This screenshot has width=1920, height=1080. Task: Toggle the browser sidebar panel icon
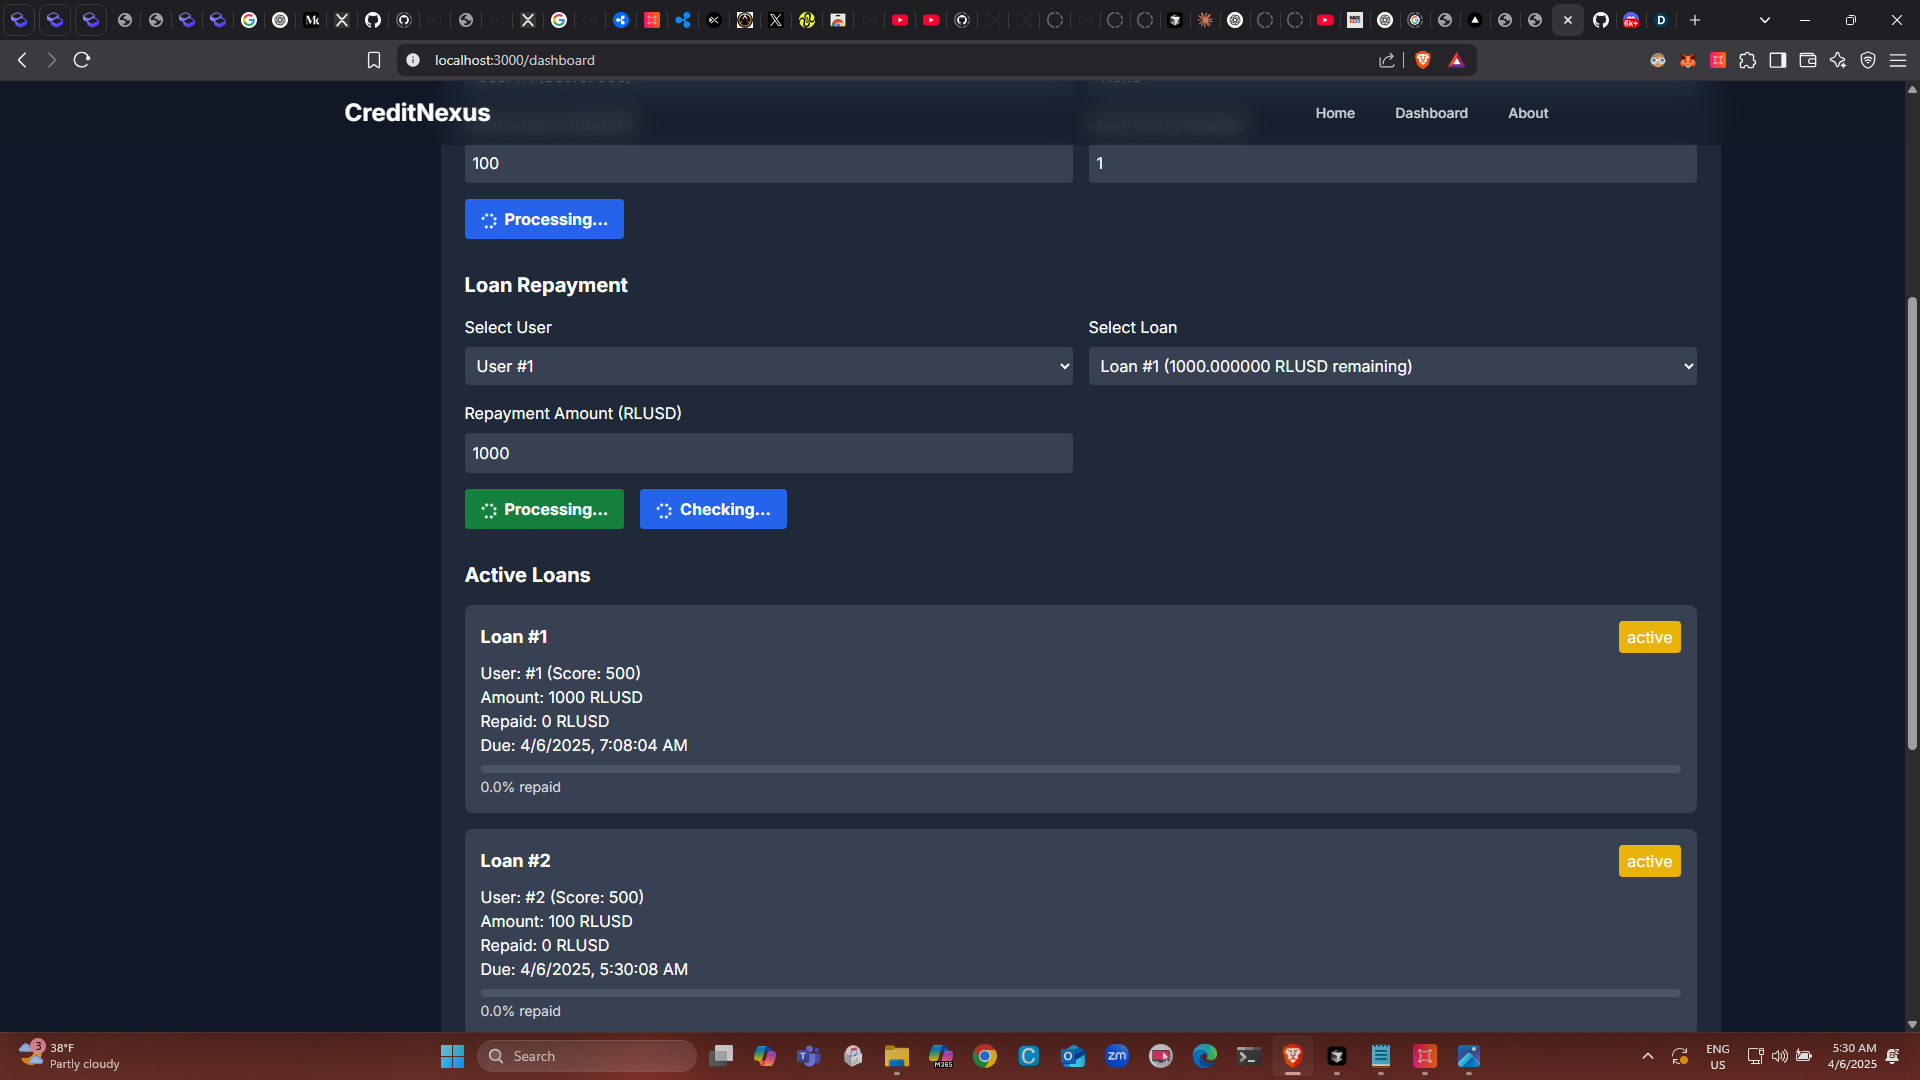pos(1777,60)
